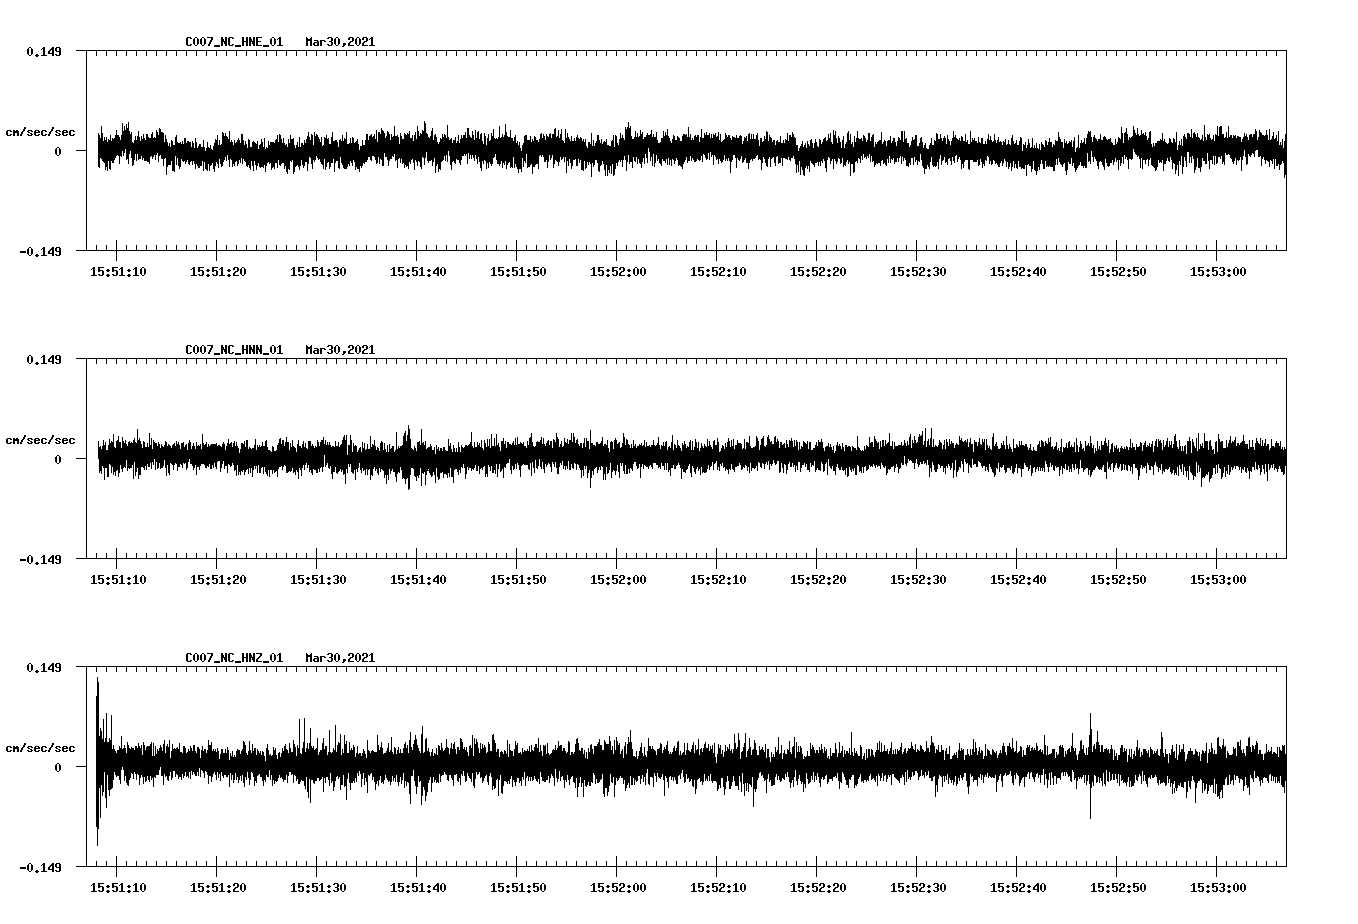Click the cm/sec/sec label of top trace

(x=42, y=131)
